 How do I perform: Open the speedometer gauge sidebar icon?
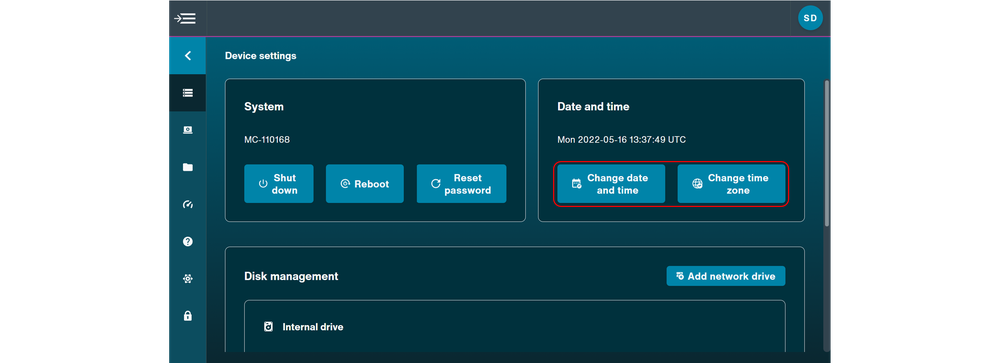point(188,204)
